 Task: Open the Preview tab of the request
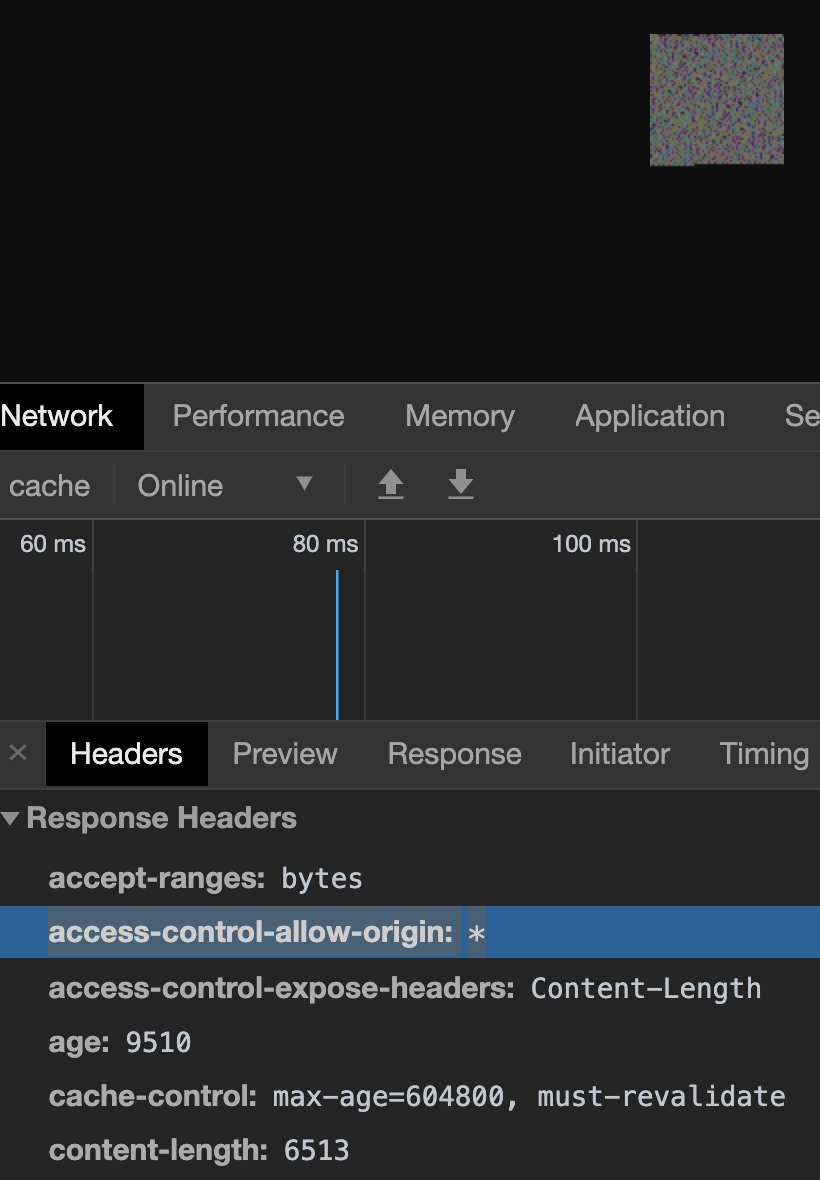[x=285, y=754]
